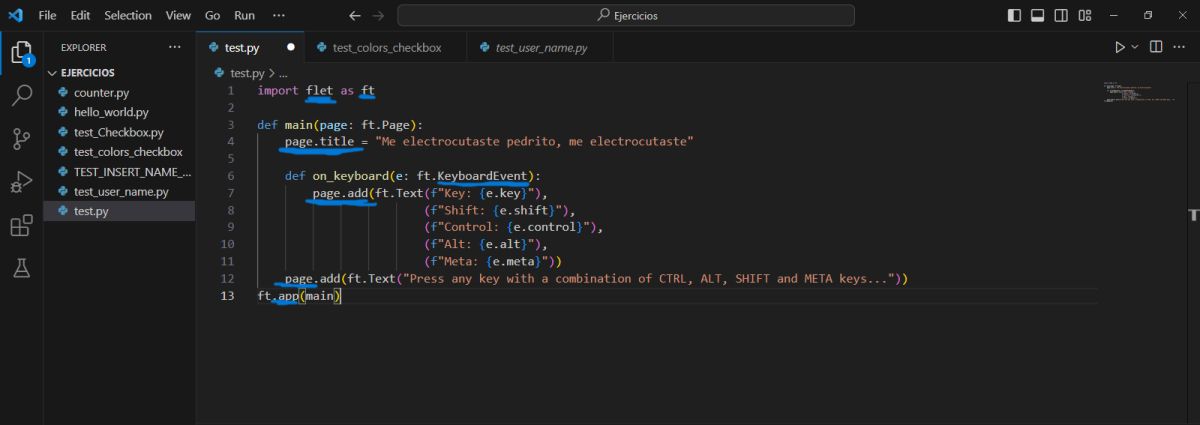This screenshot has width=1200, height=425.
Task: Open the Source Control view
Action: tap(21, 139)
